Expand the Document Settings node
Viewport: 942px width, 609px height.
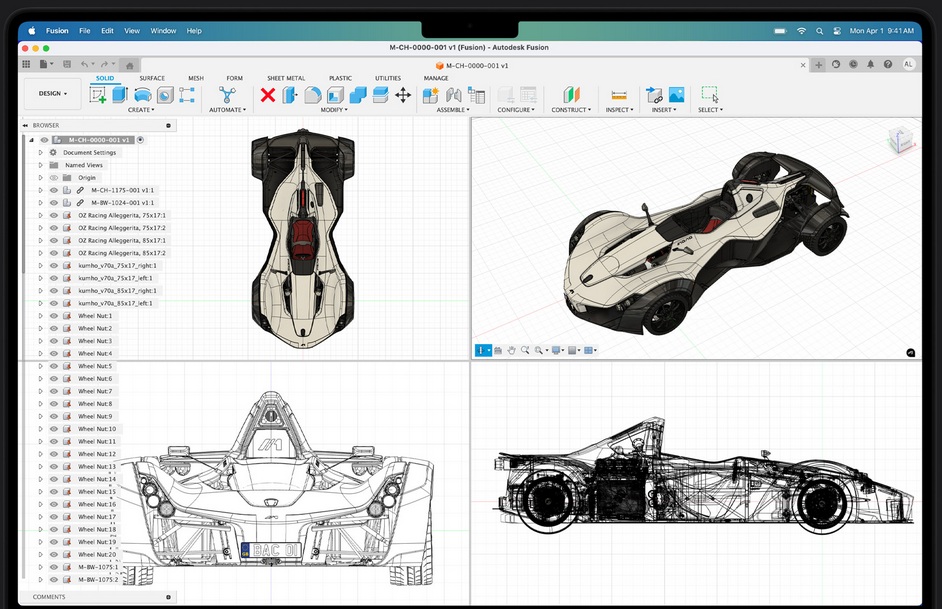click(x=40, y=153)
